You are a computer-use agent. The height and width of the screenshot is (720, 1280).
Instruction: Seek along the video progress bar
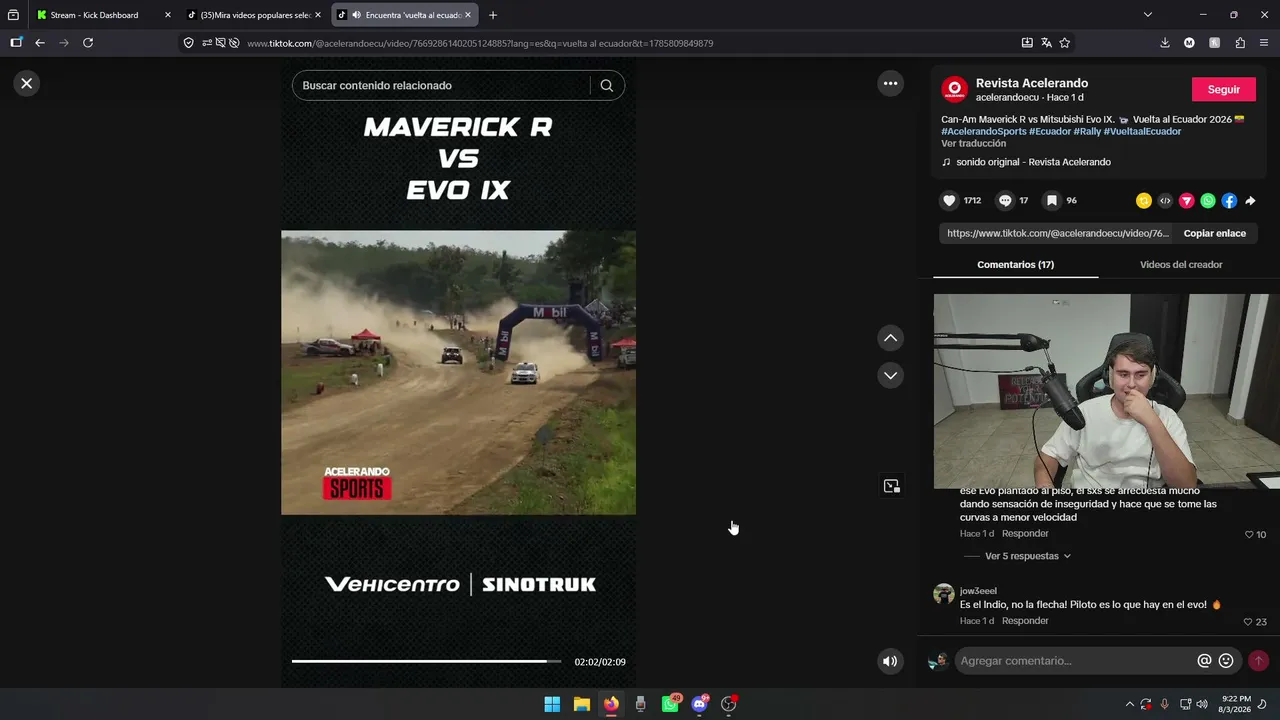(x=426, y=661)
